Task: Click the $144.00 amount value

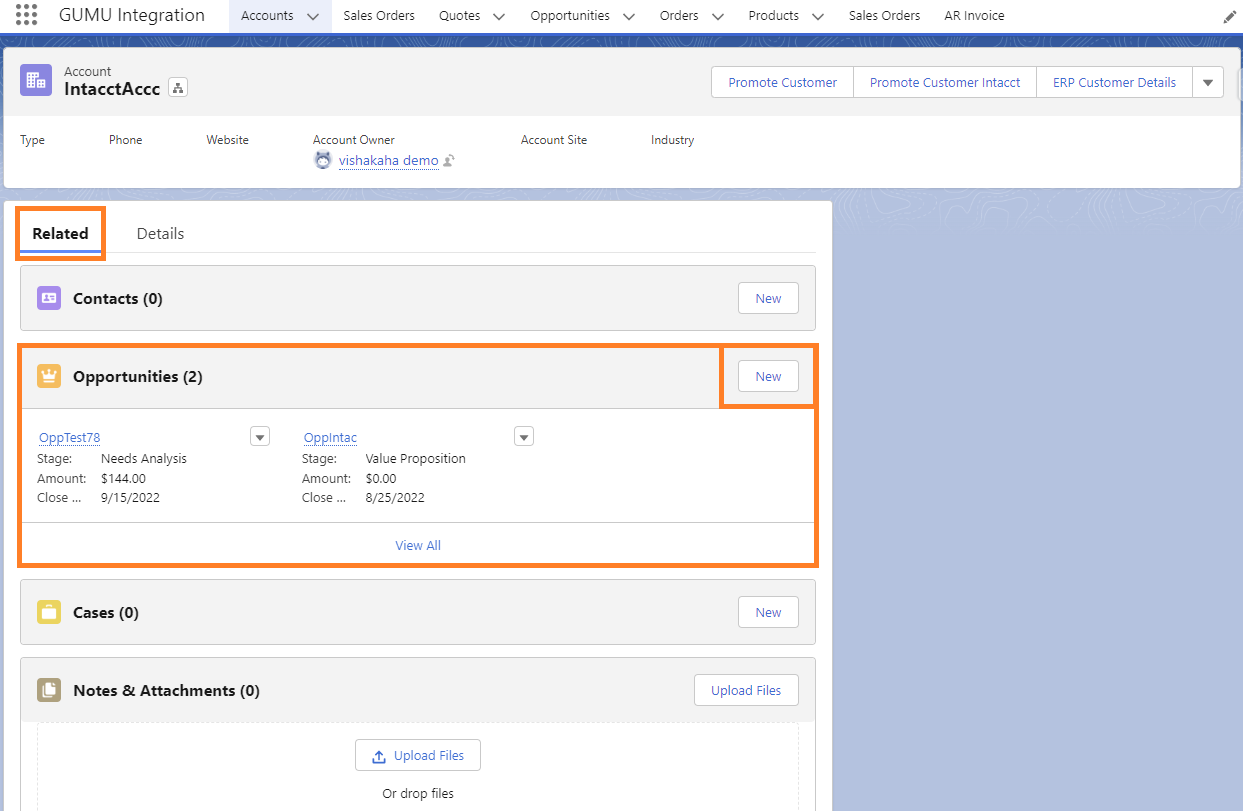Action: pyautogui.click(x=123, y=478)
